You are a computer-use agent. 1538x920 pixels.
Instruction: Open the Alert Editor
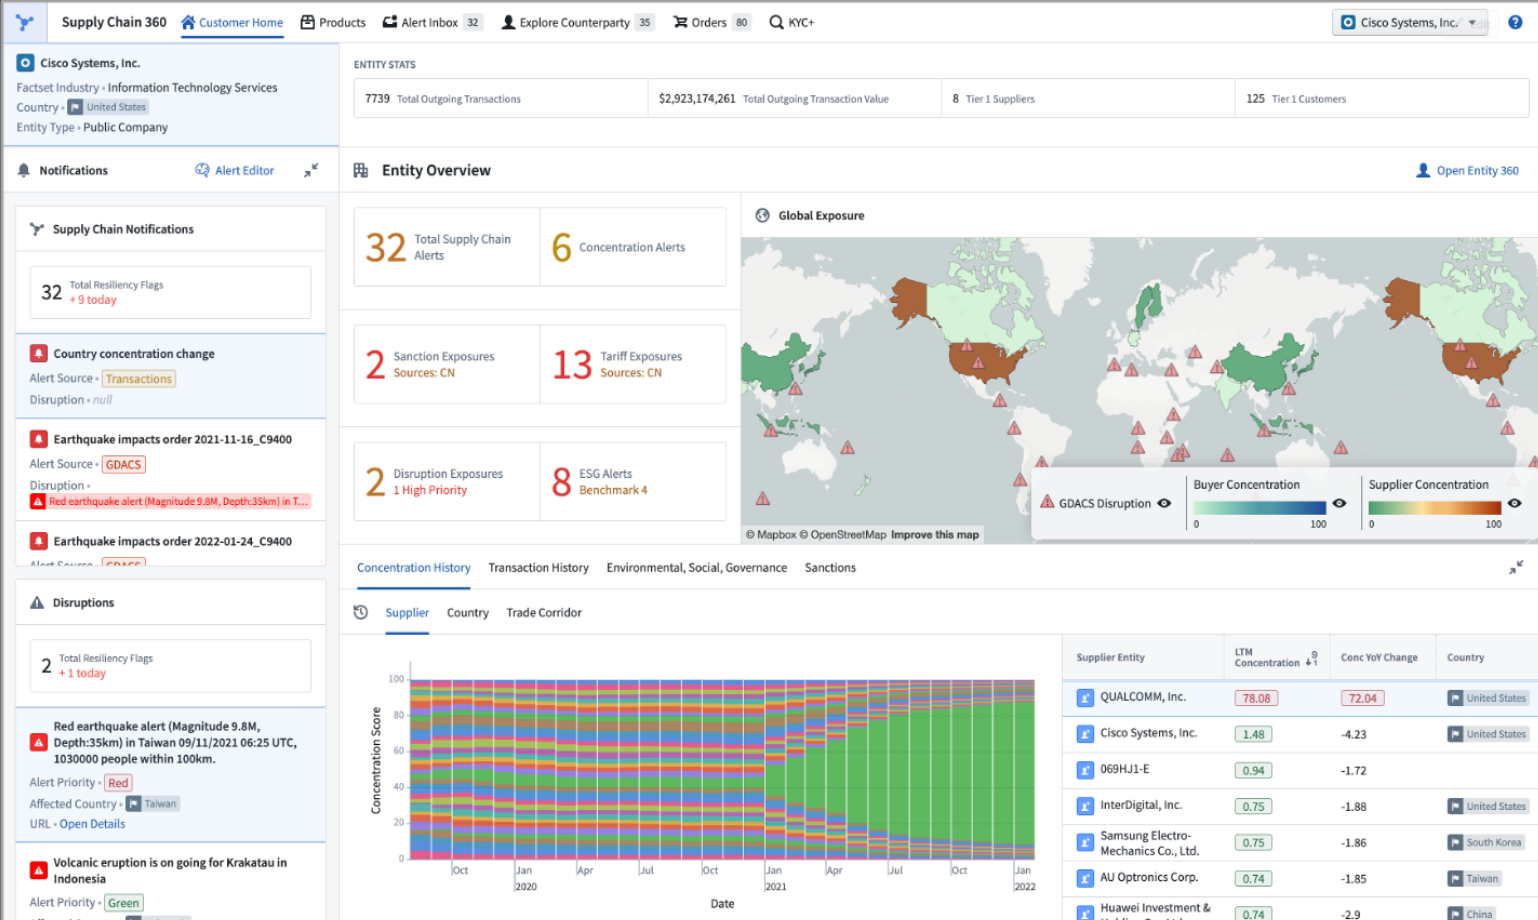point(234,170)
